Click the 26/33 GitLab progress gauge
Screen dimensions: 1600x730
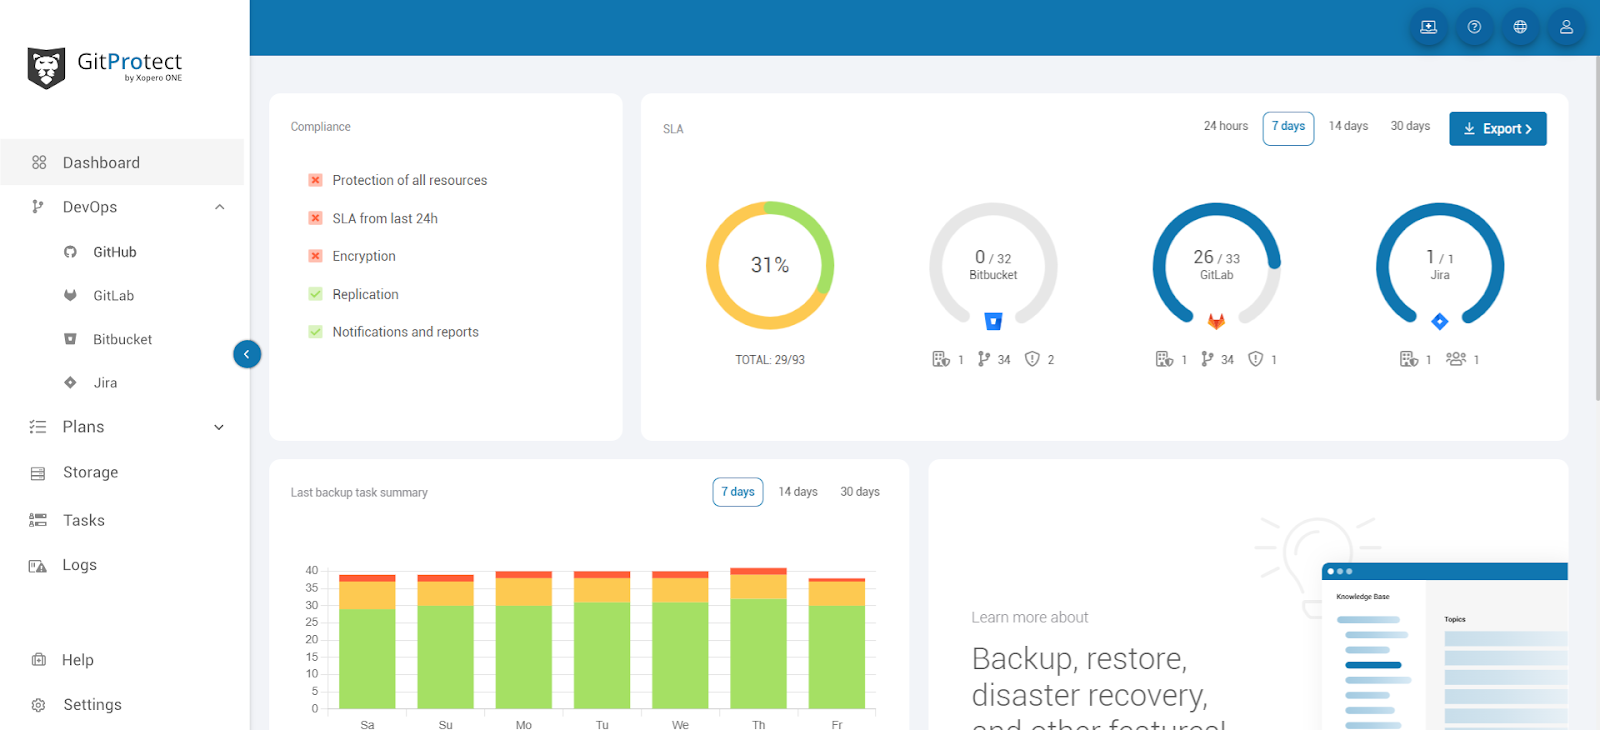[1216, 265]
